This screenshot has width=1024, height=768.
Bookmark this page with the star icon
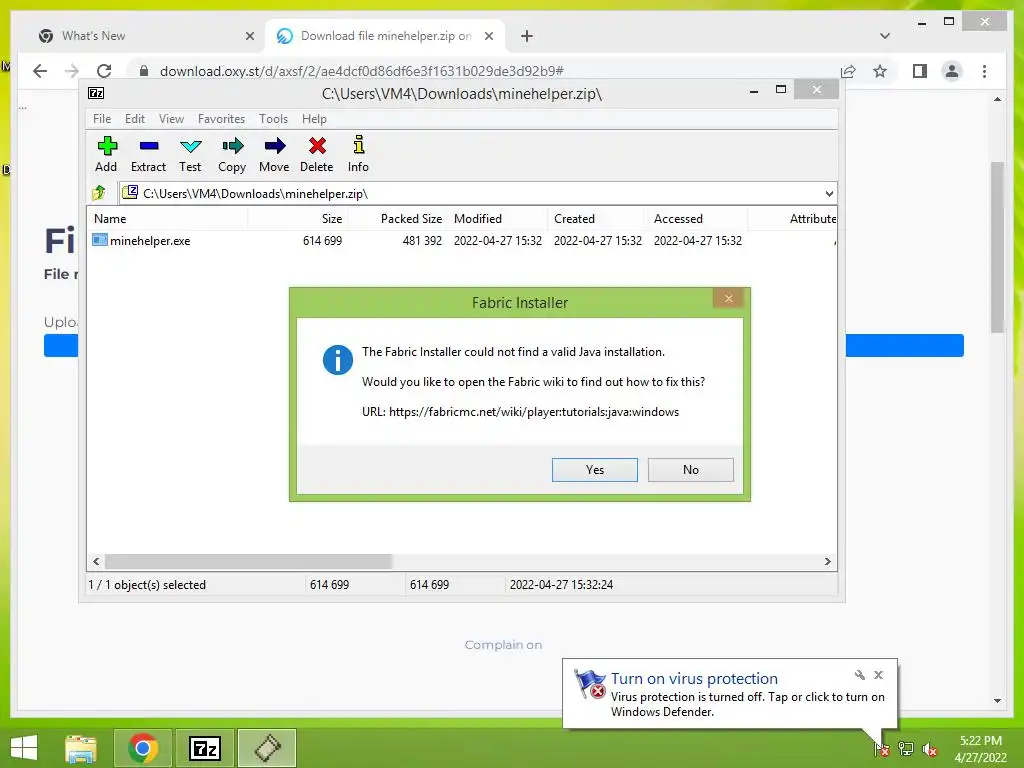[x=880, y=71]
